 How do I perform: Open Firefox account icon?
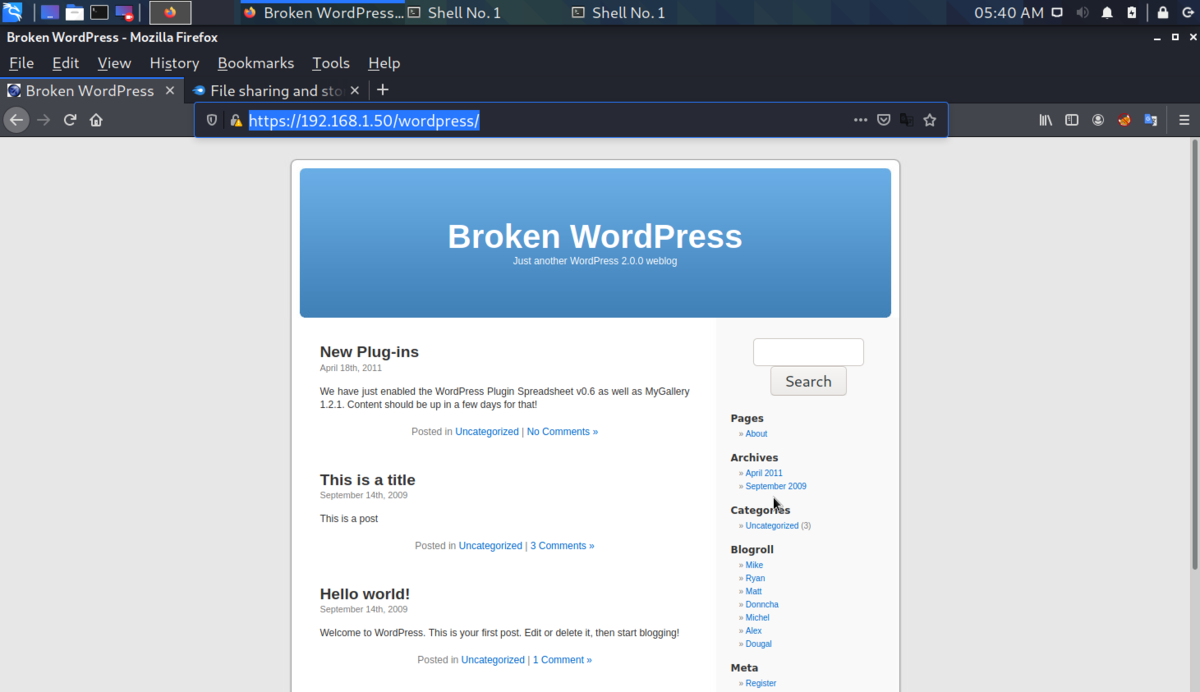click(x=1098, y=120)
